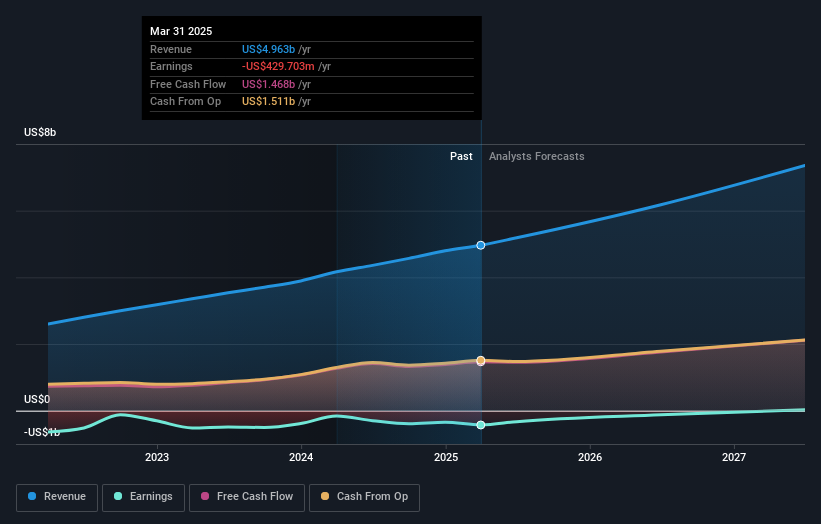
Task: Toggle the Free Cash Flow legend series
Action: point(247,497)
